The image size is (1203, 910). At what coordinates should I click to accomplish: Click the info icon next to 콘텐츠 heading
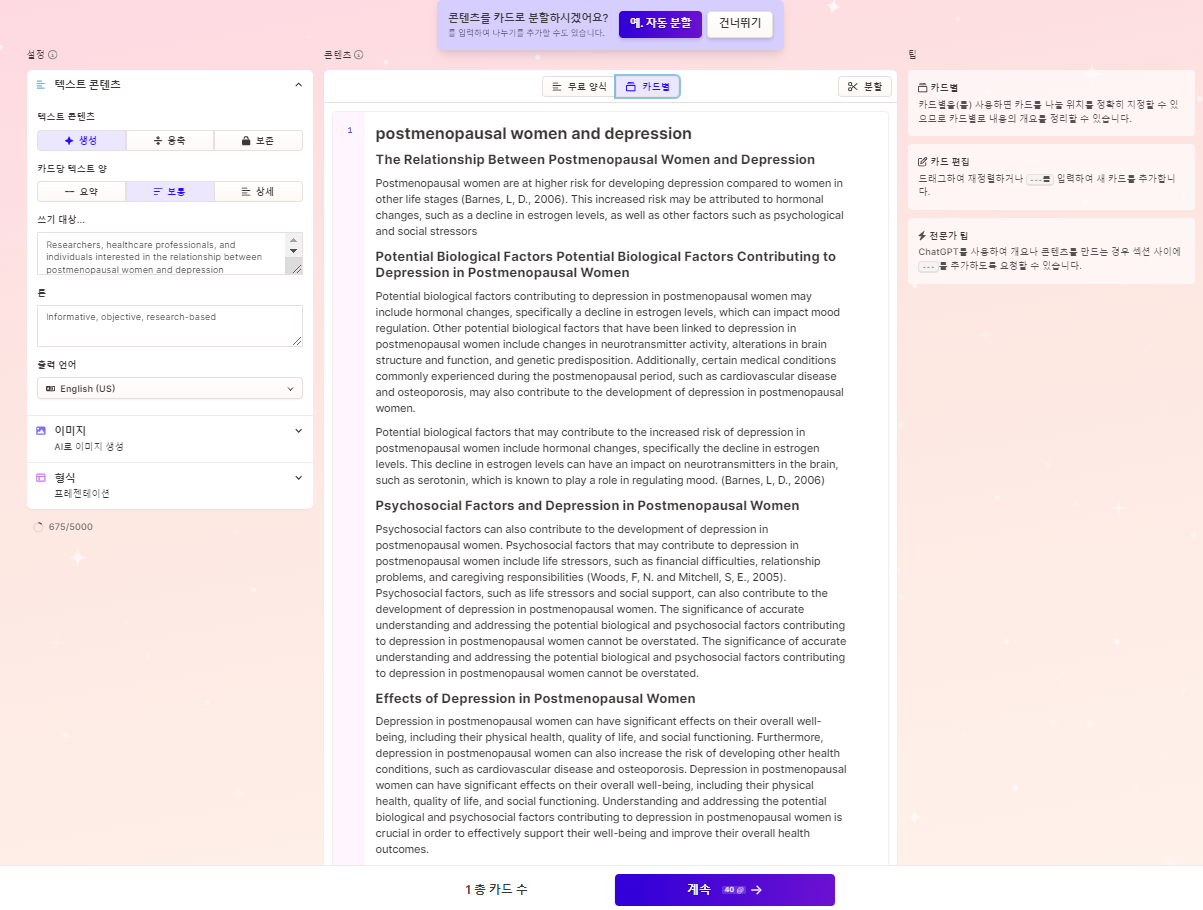pyautogui.click(x=359, y=55)
